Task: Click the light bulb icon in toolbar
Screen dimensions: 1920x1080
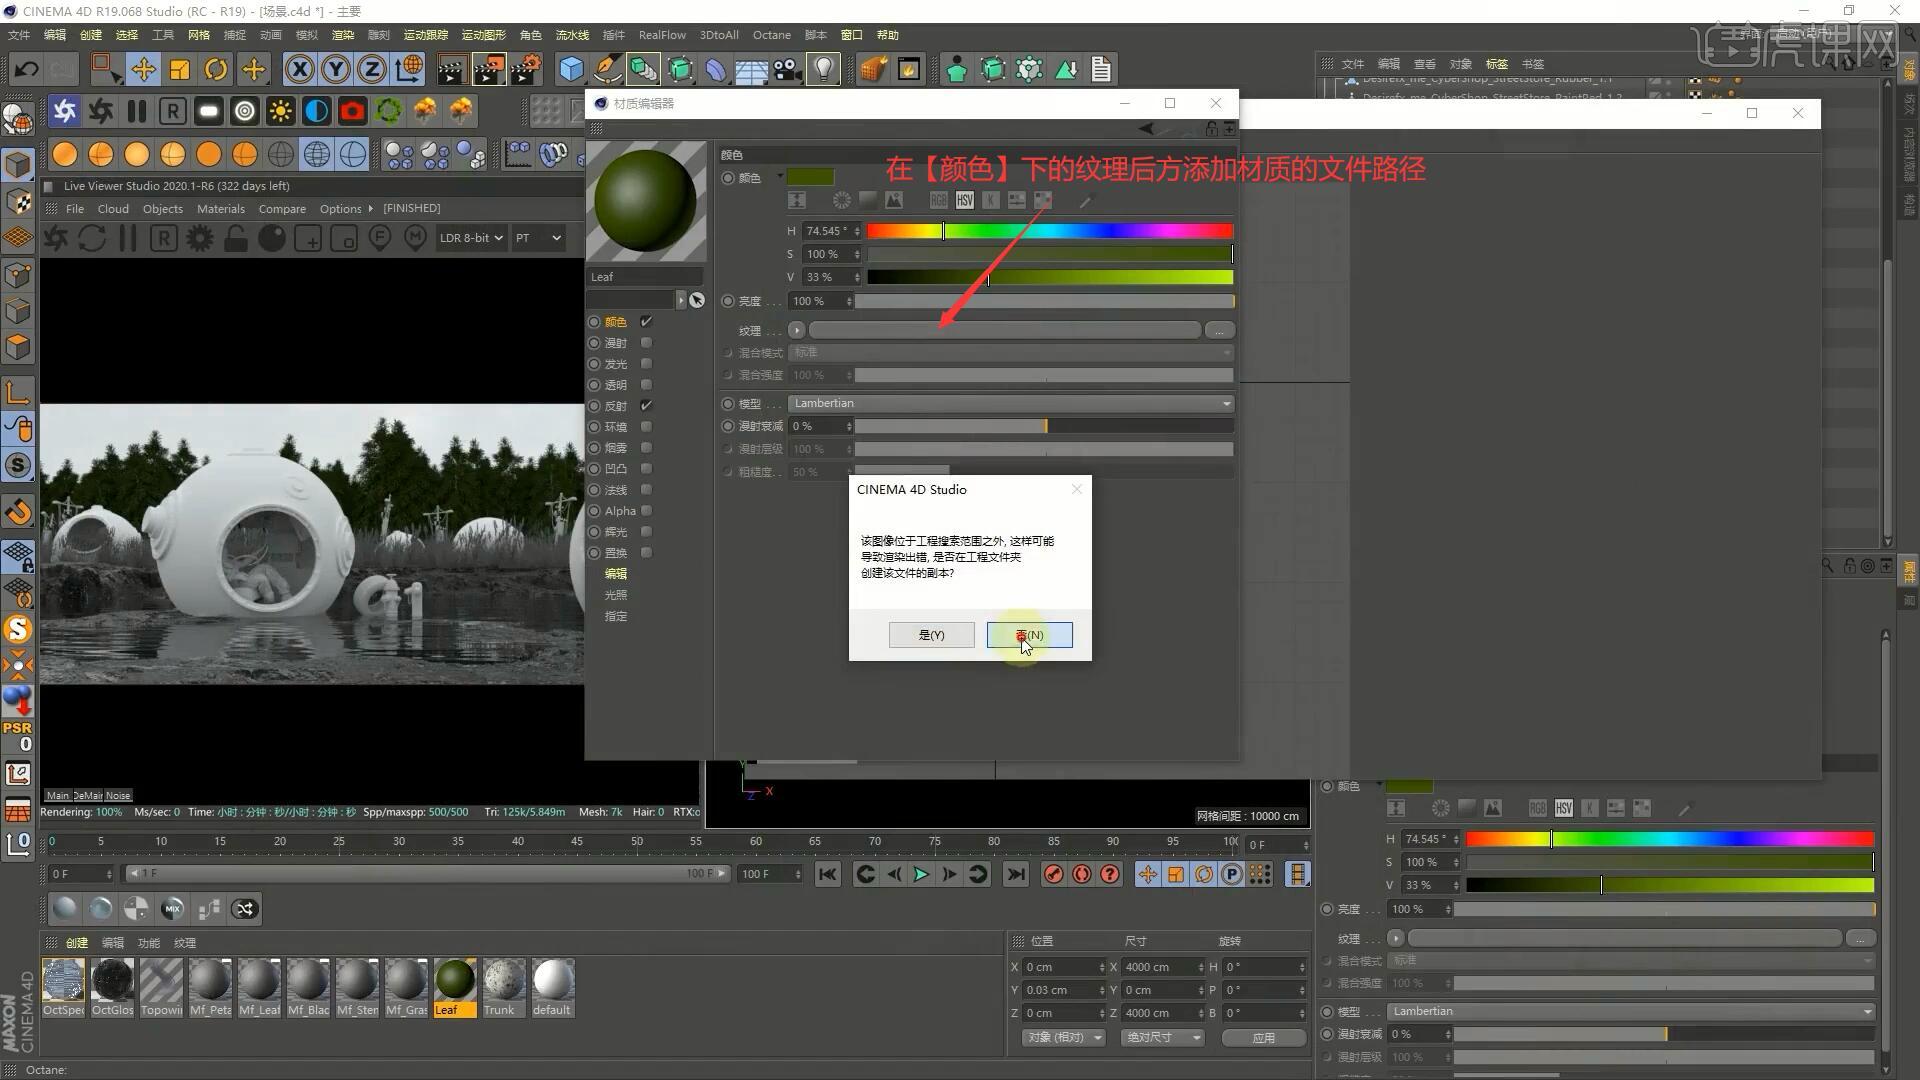Action: tap(823, 69)
